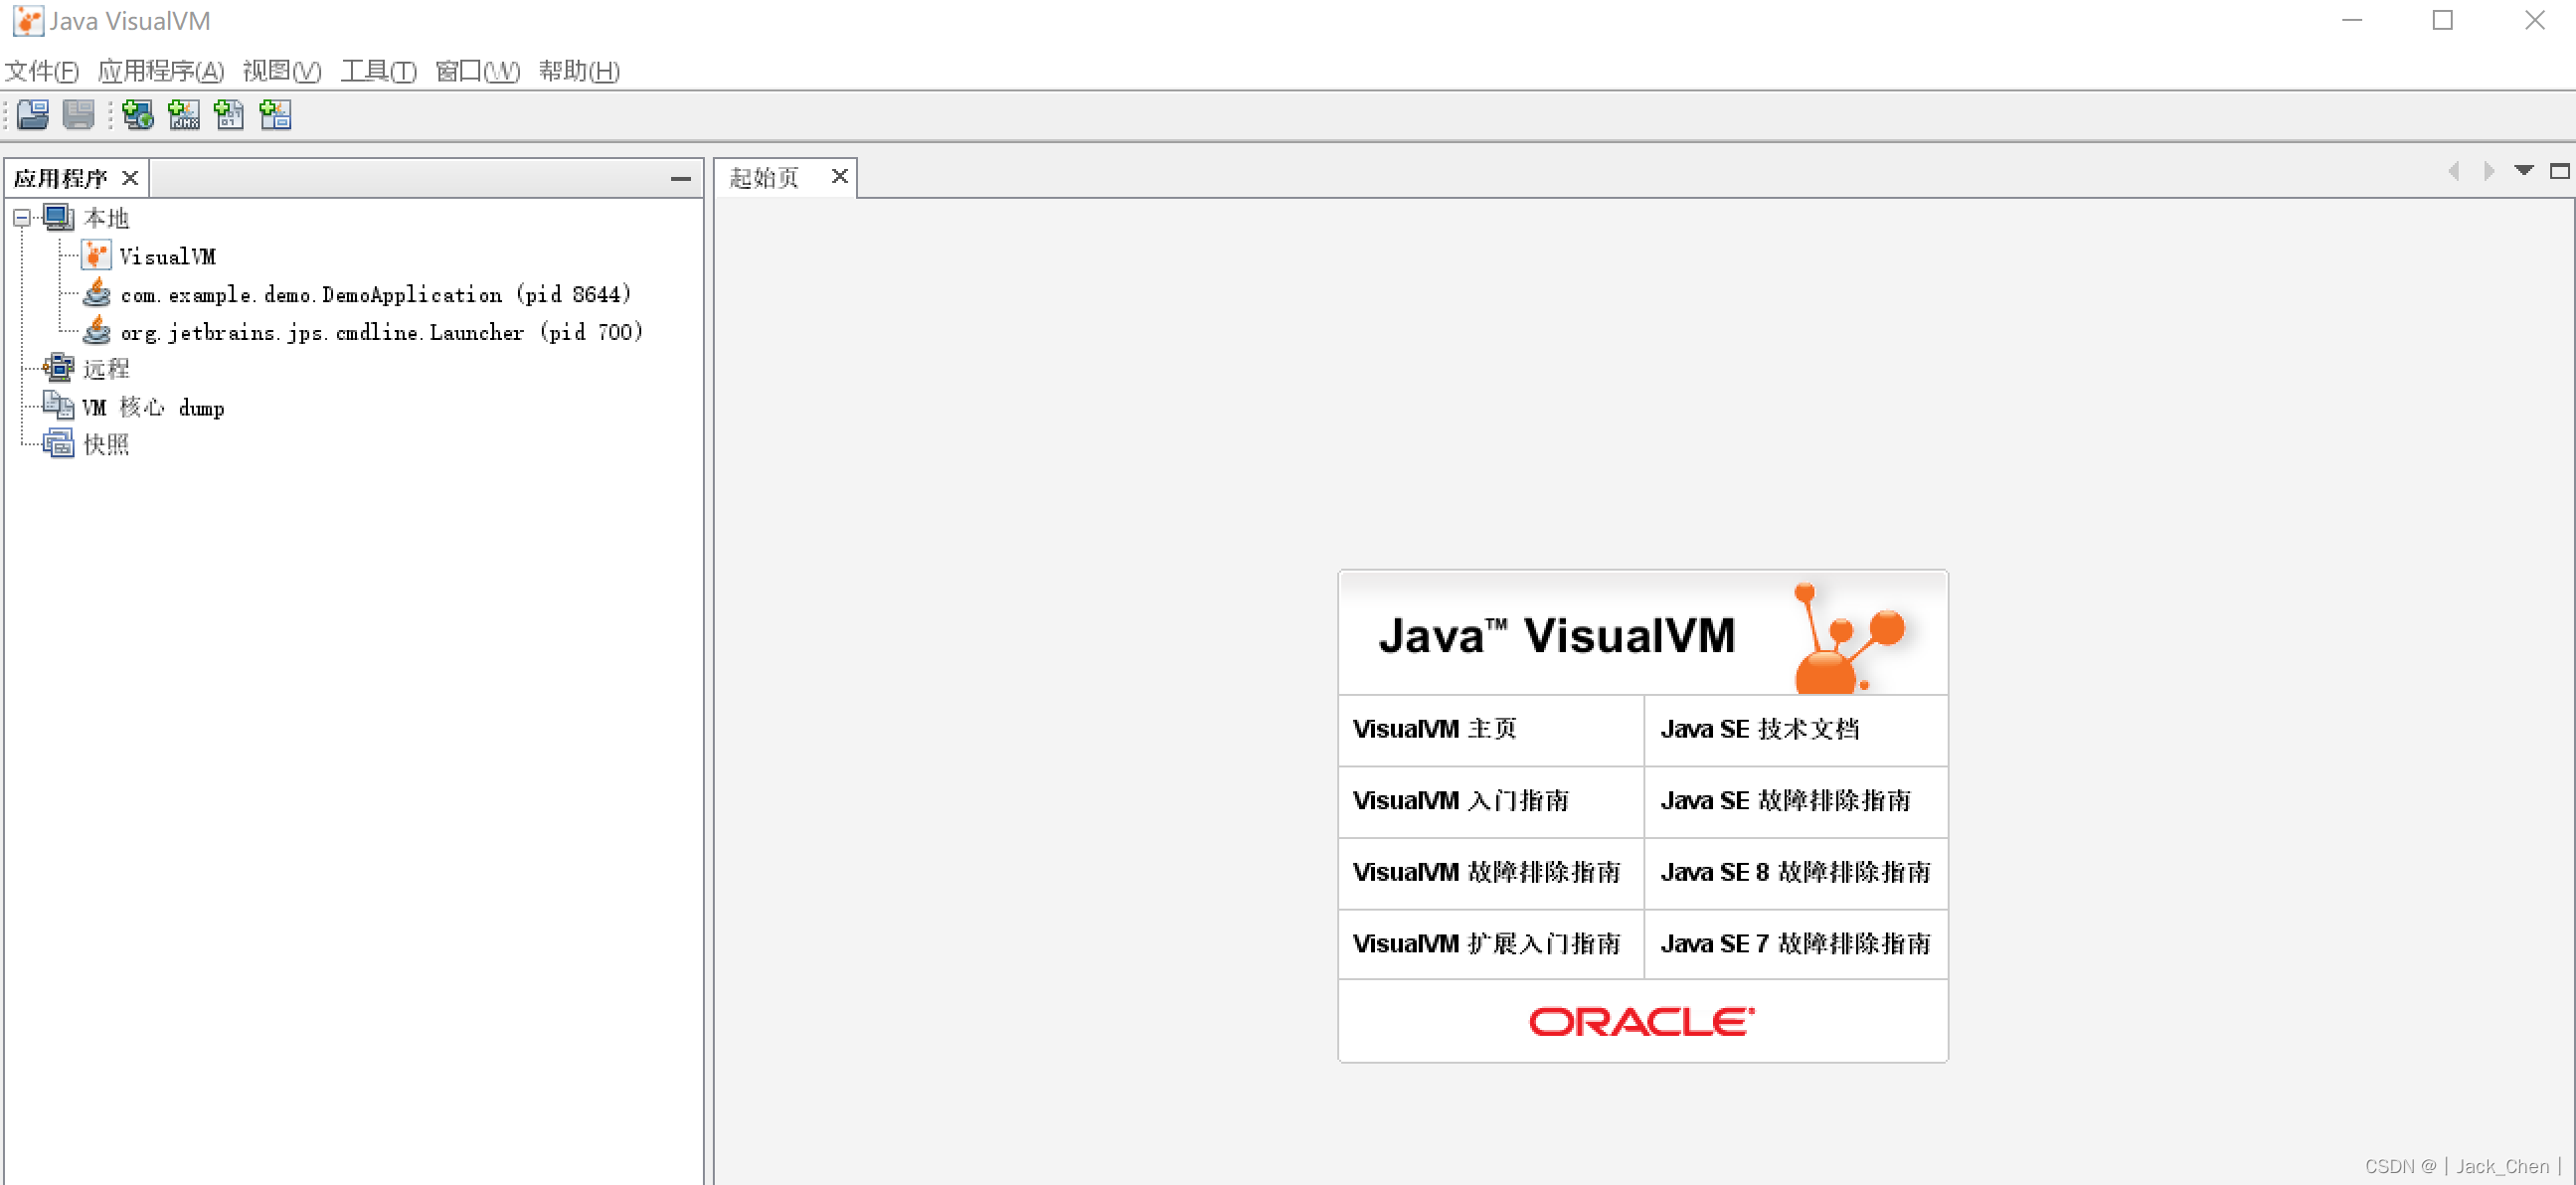Select com.example.demo.DemoApplication (pid 8644)
The image size is (2576, 1185).
(376, 294)
